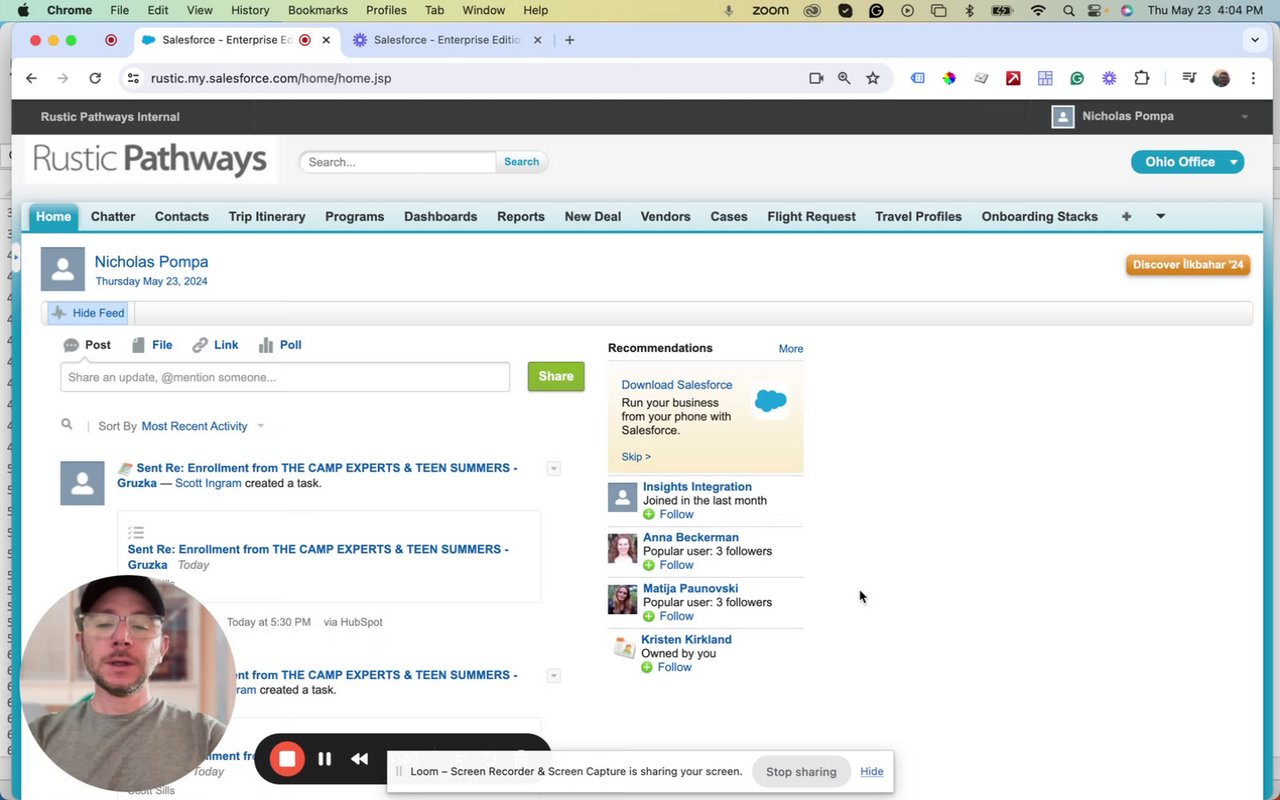Open the zoom magnifier icon in address bar
This screenshot has height=800, width=1280.
pos(844,78)
